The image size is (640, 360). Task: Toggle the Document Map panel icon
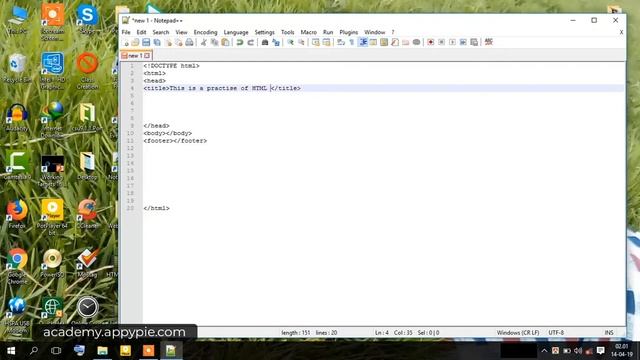click(384, 42)
